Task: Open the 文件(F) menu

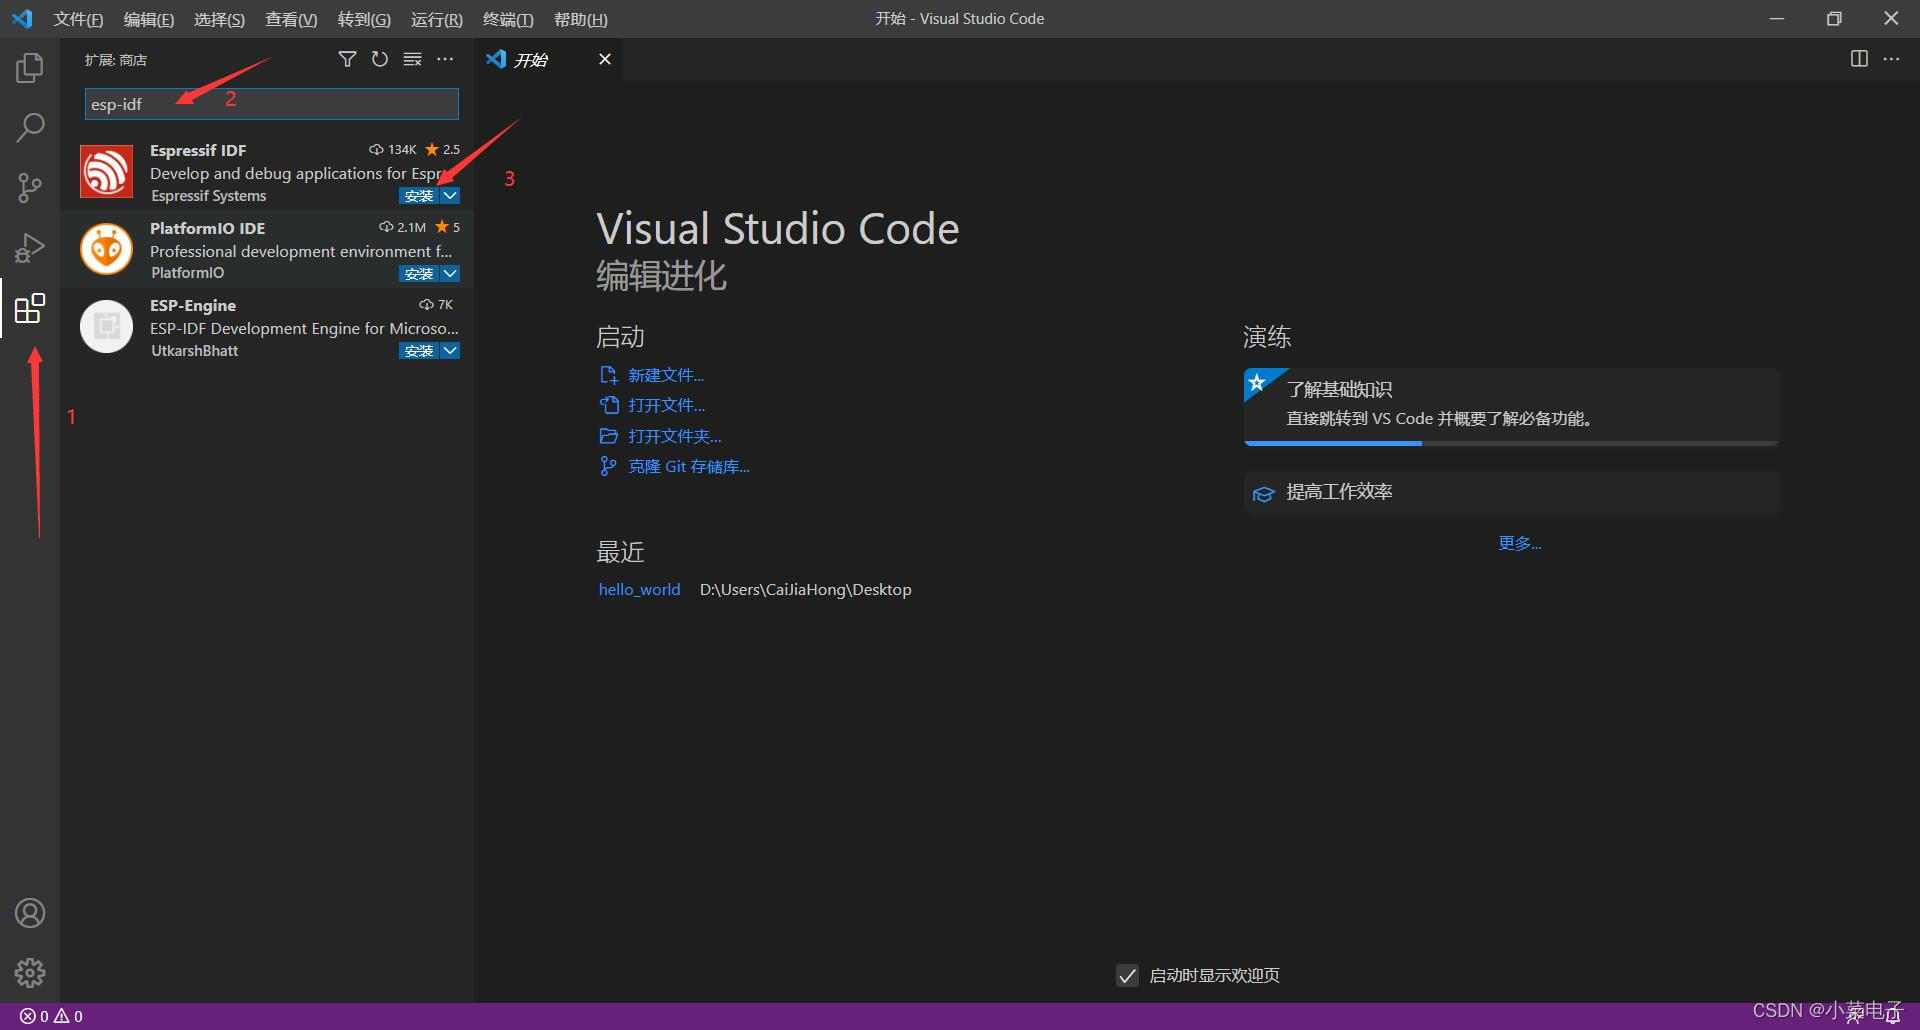Action: point(78,19)
